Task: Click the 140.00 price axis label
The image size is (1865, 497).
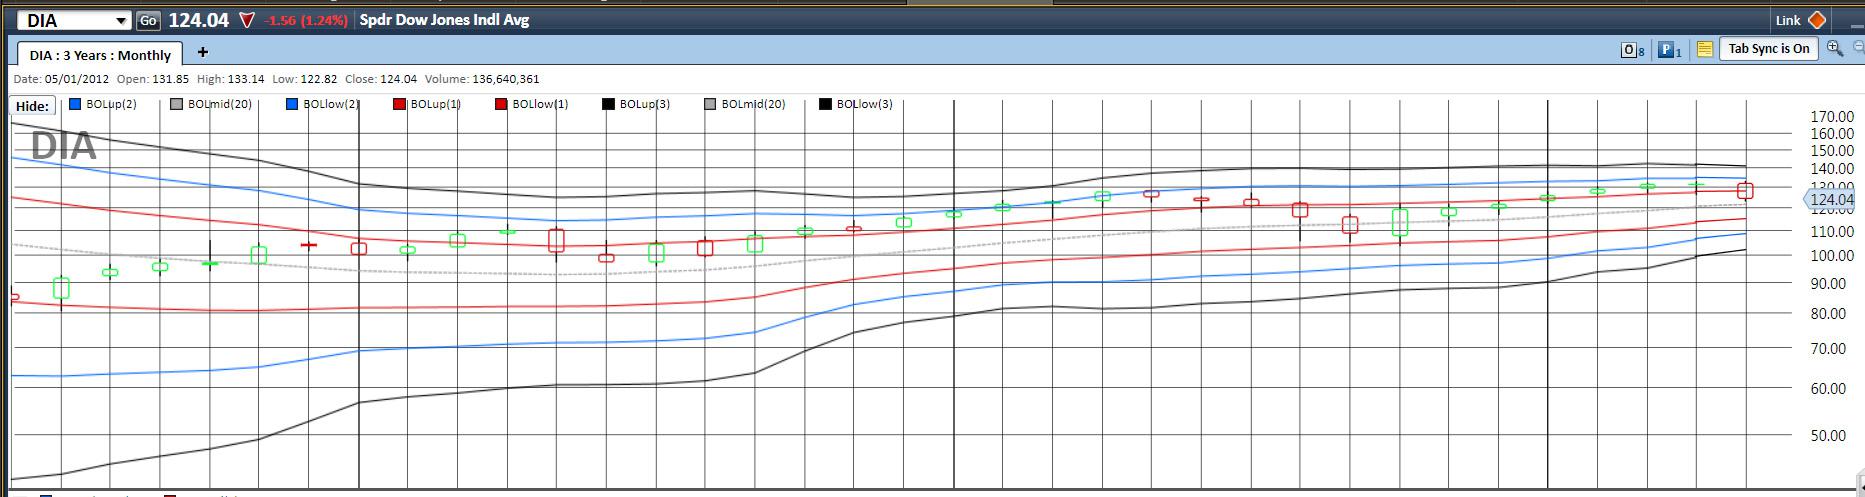Action: tap(1832, 168)
